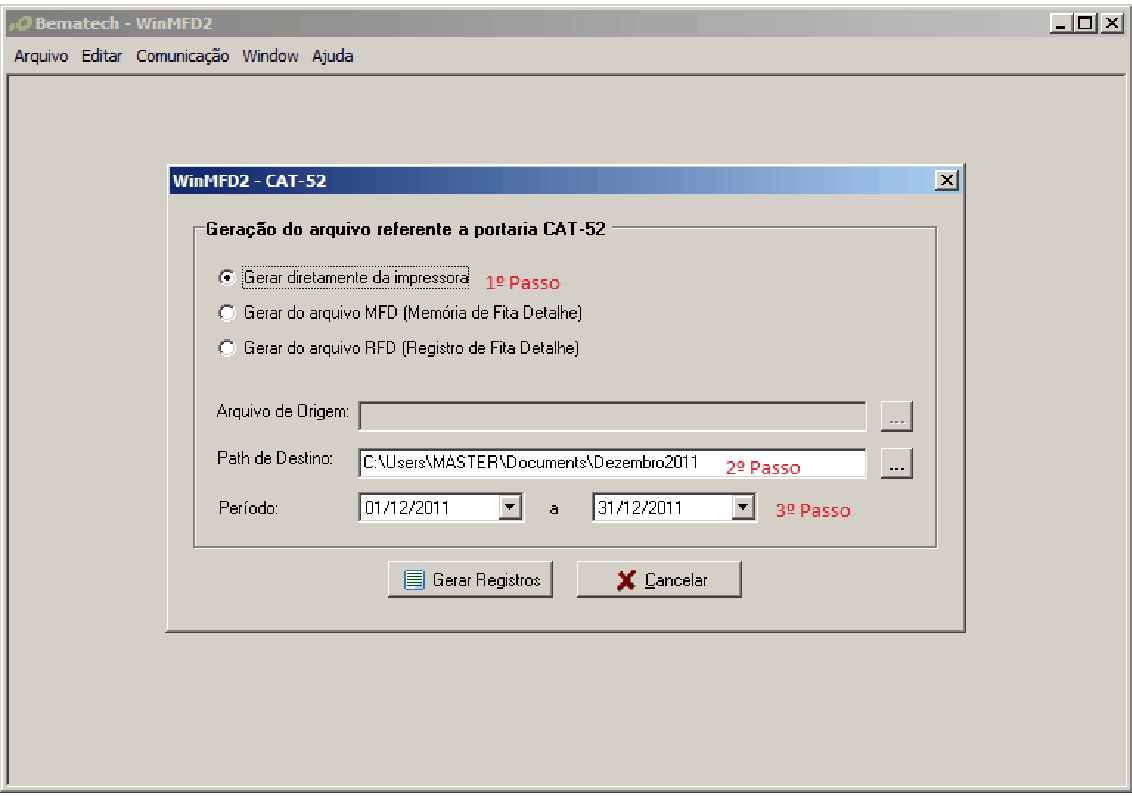Open the Comunicação menu

pyautogui.click(x=182, y=56)
